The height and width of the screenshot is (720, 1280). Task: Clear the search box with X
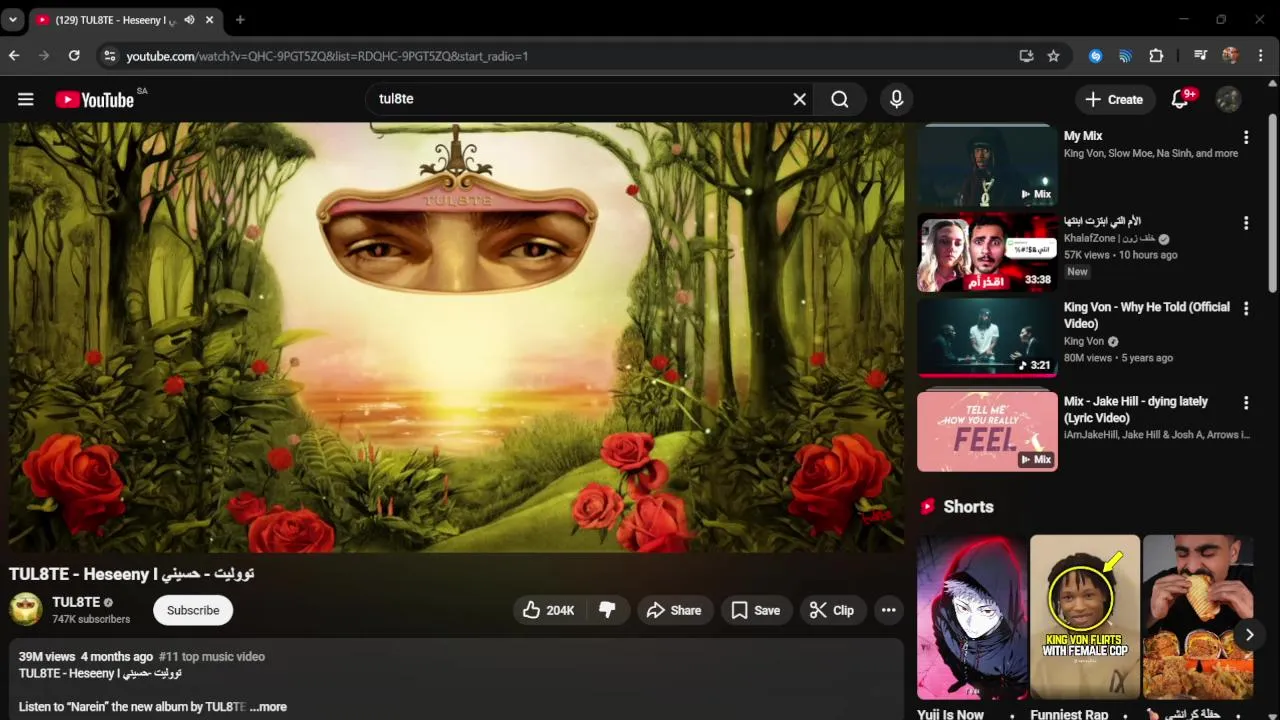tap(799, 99)
